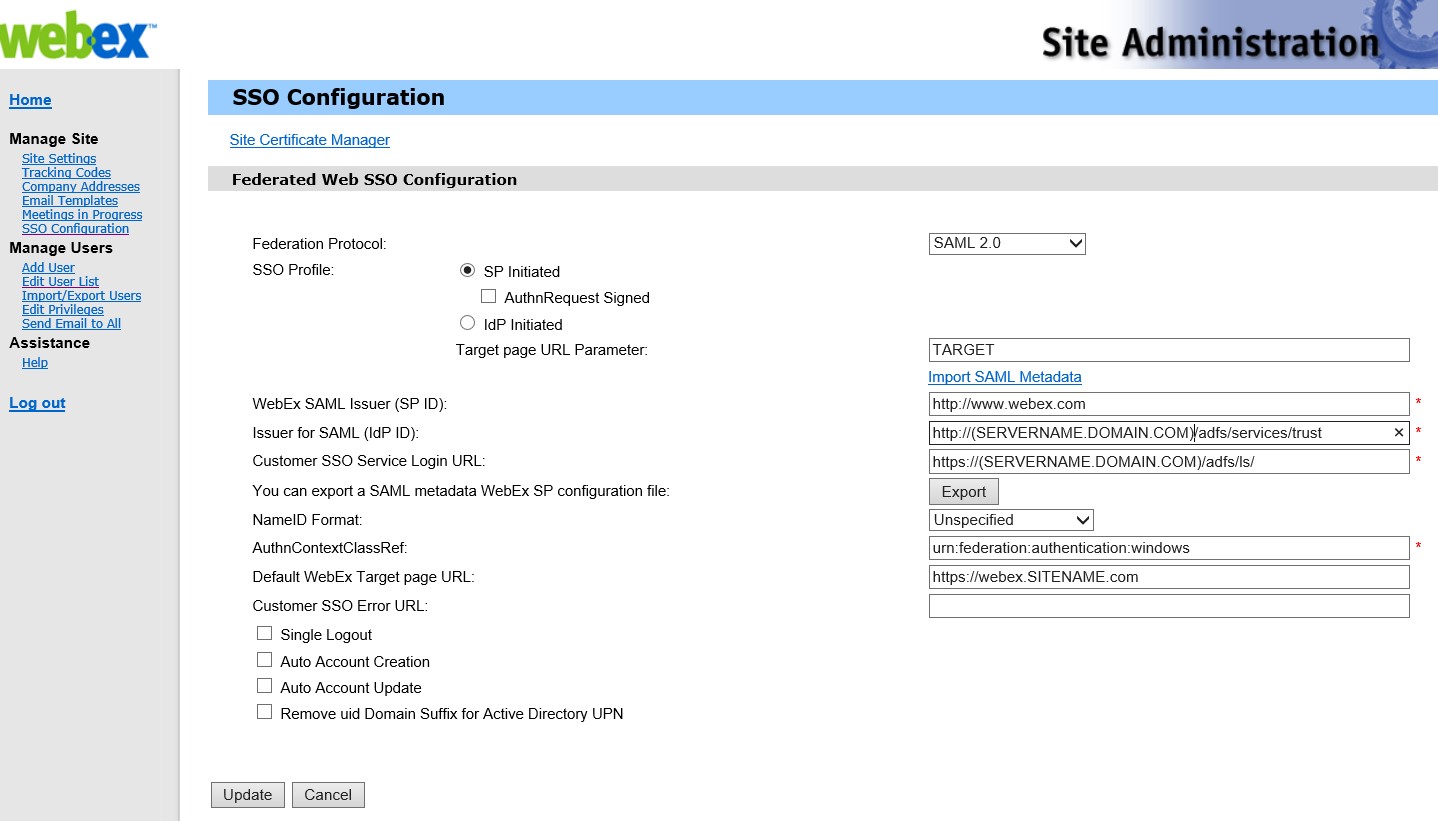Enable Single Logout checkbox
Image resolution: width=1438 pixels, height=821 pixels.
(x=264, y=634)
